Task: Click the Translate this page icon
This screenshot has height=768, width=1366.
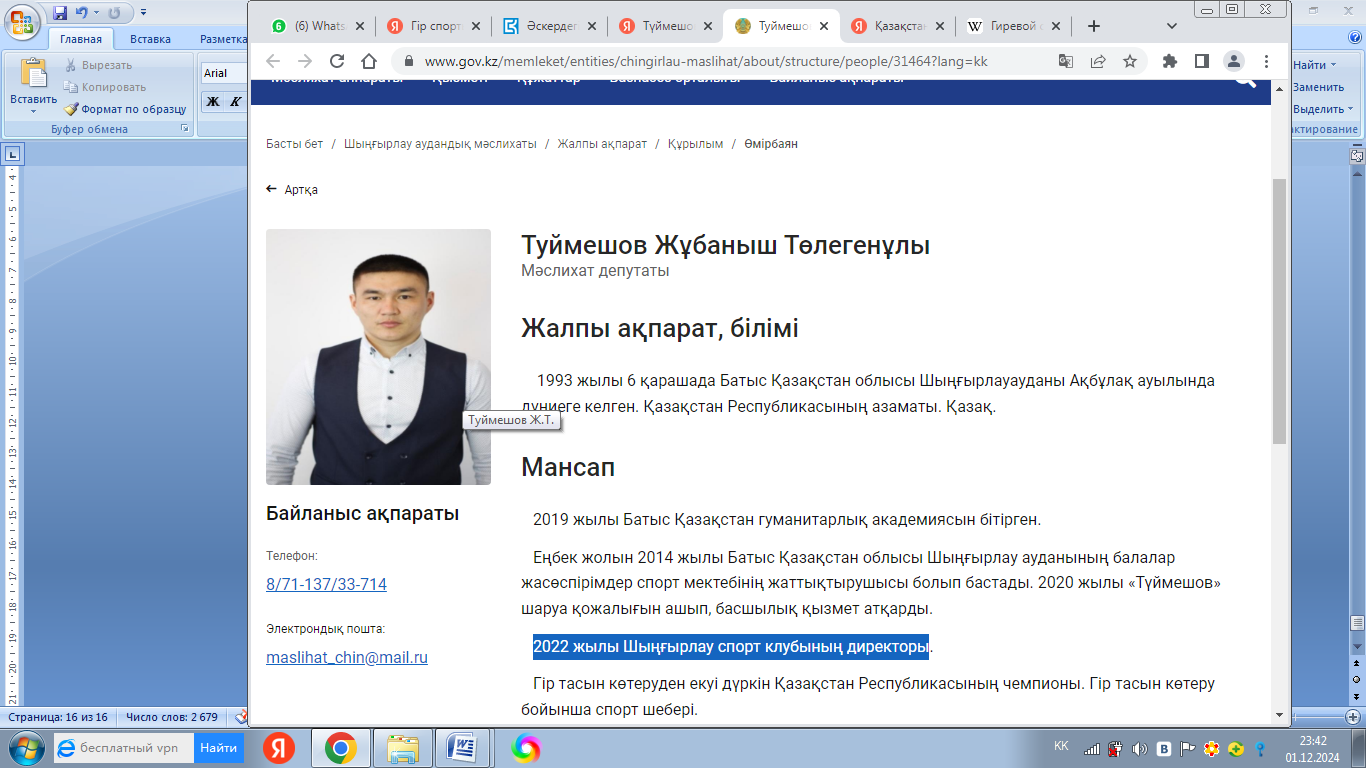Action: 1066,61
